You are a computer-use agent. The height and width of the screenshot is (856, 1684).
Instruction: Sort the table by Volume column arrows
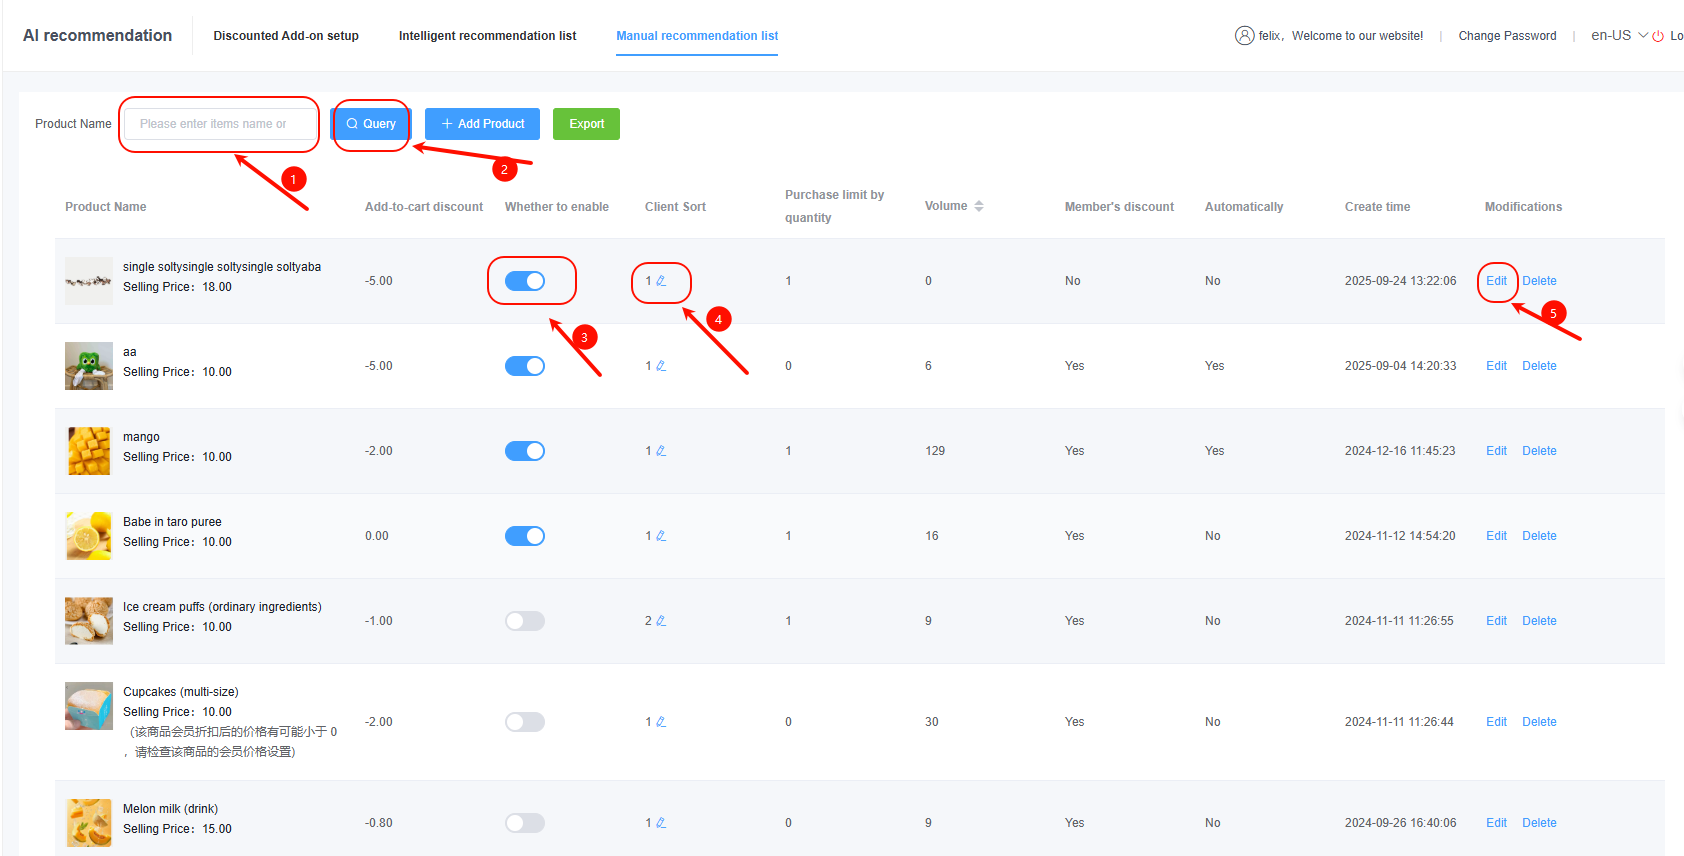(979, 206)
